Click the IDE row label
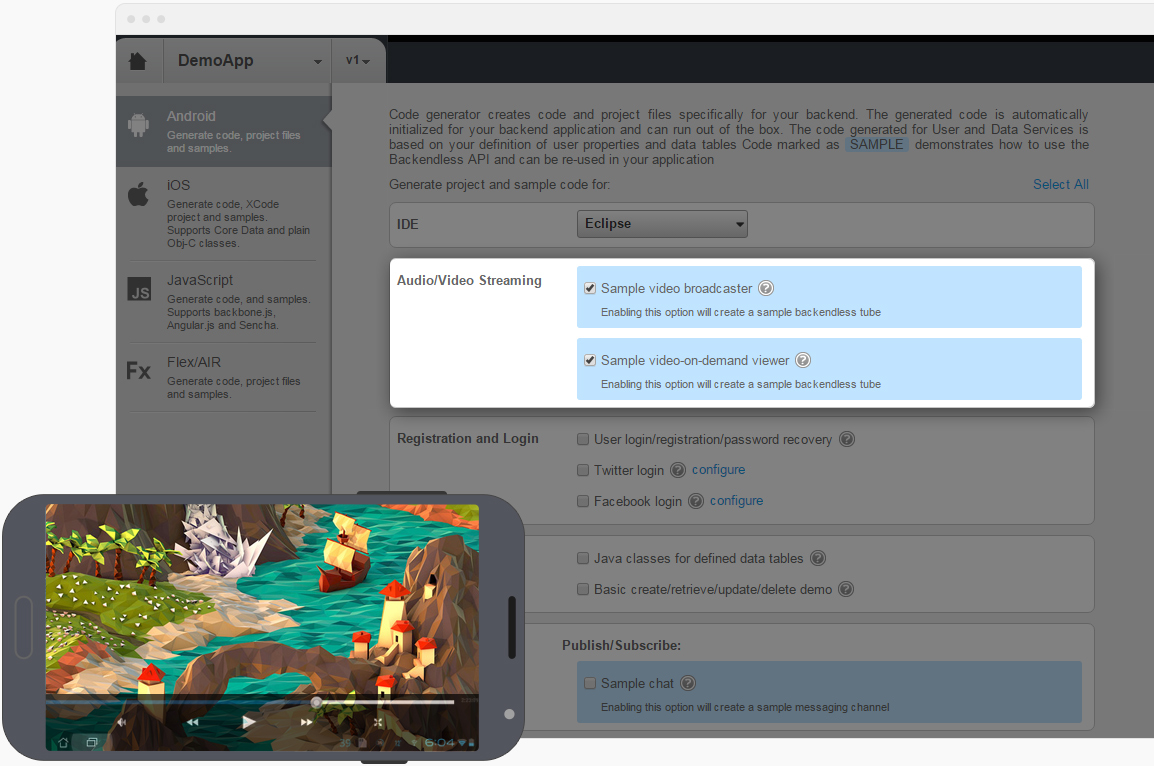Screen dimensions: 1154x766 (408, 224)
